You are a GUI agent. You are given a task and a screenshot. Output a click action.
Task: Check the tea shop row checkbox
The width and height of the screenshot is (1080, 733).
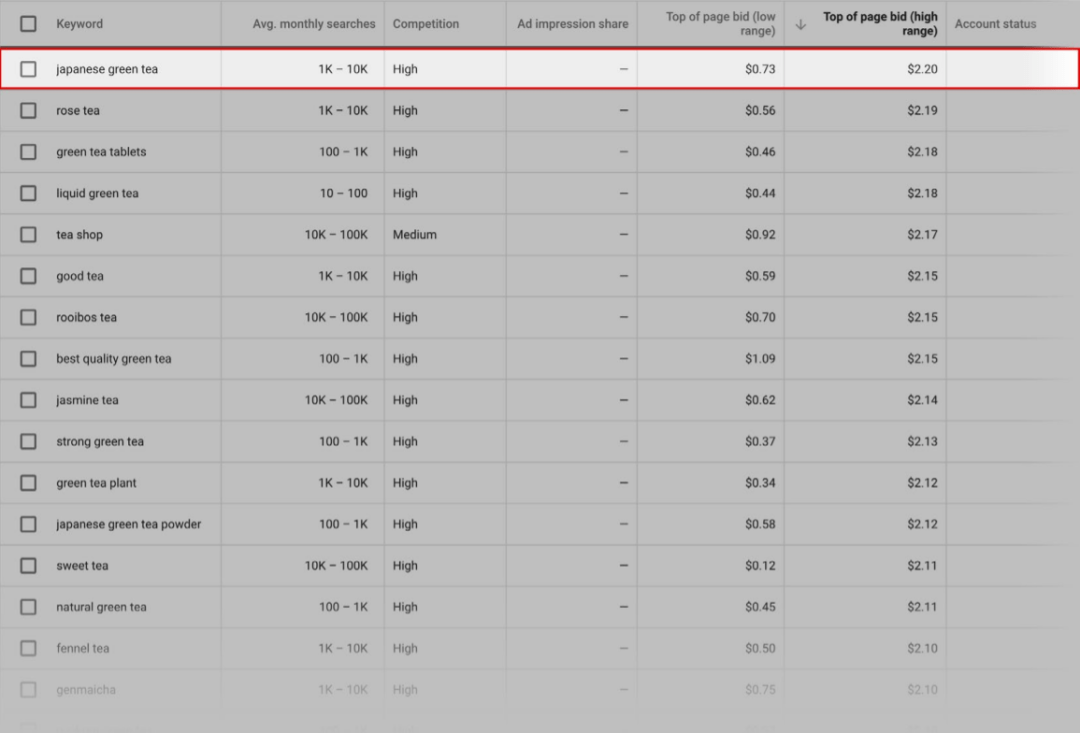28,235
